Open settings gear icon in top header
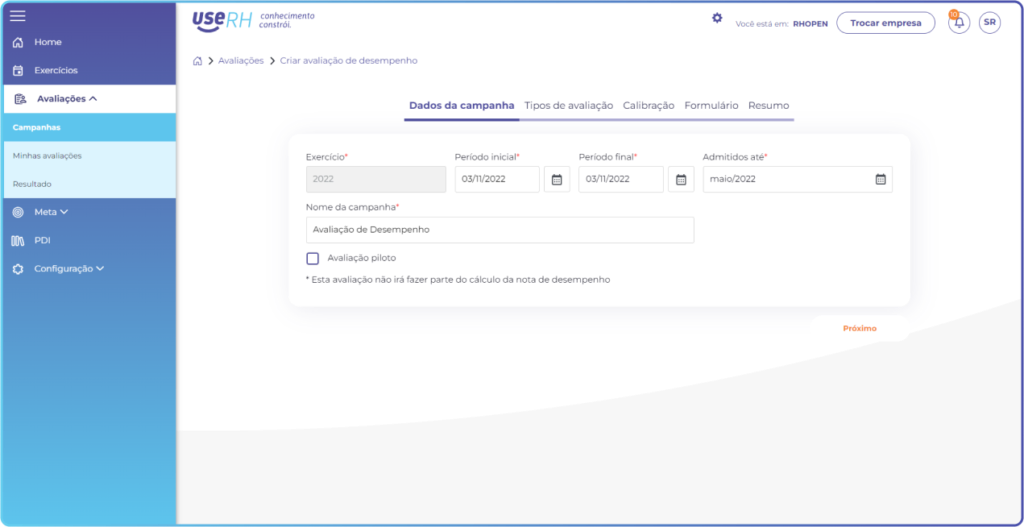This screenshot has width=1024, height=527. click(717, 18)
